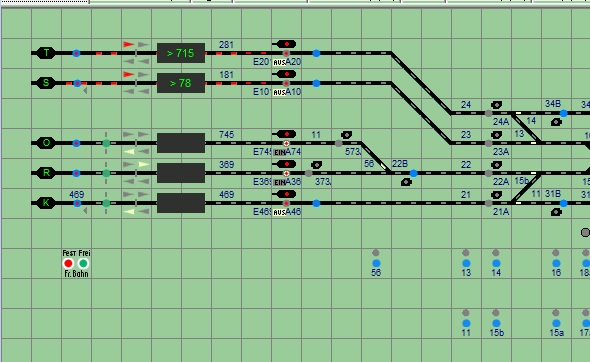Click the blue switch button labeled 56
The height and width of the screenshot is (362, 590).
coord(376,263)
